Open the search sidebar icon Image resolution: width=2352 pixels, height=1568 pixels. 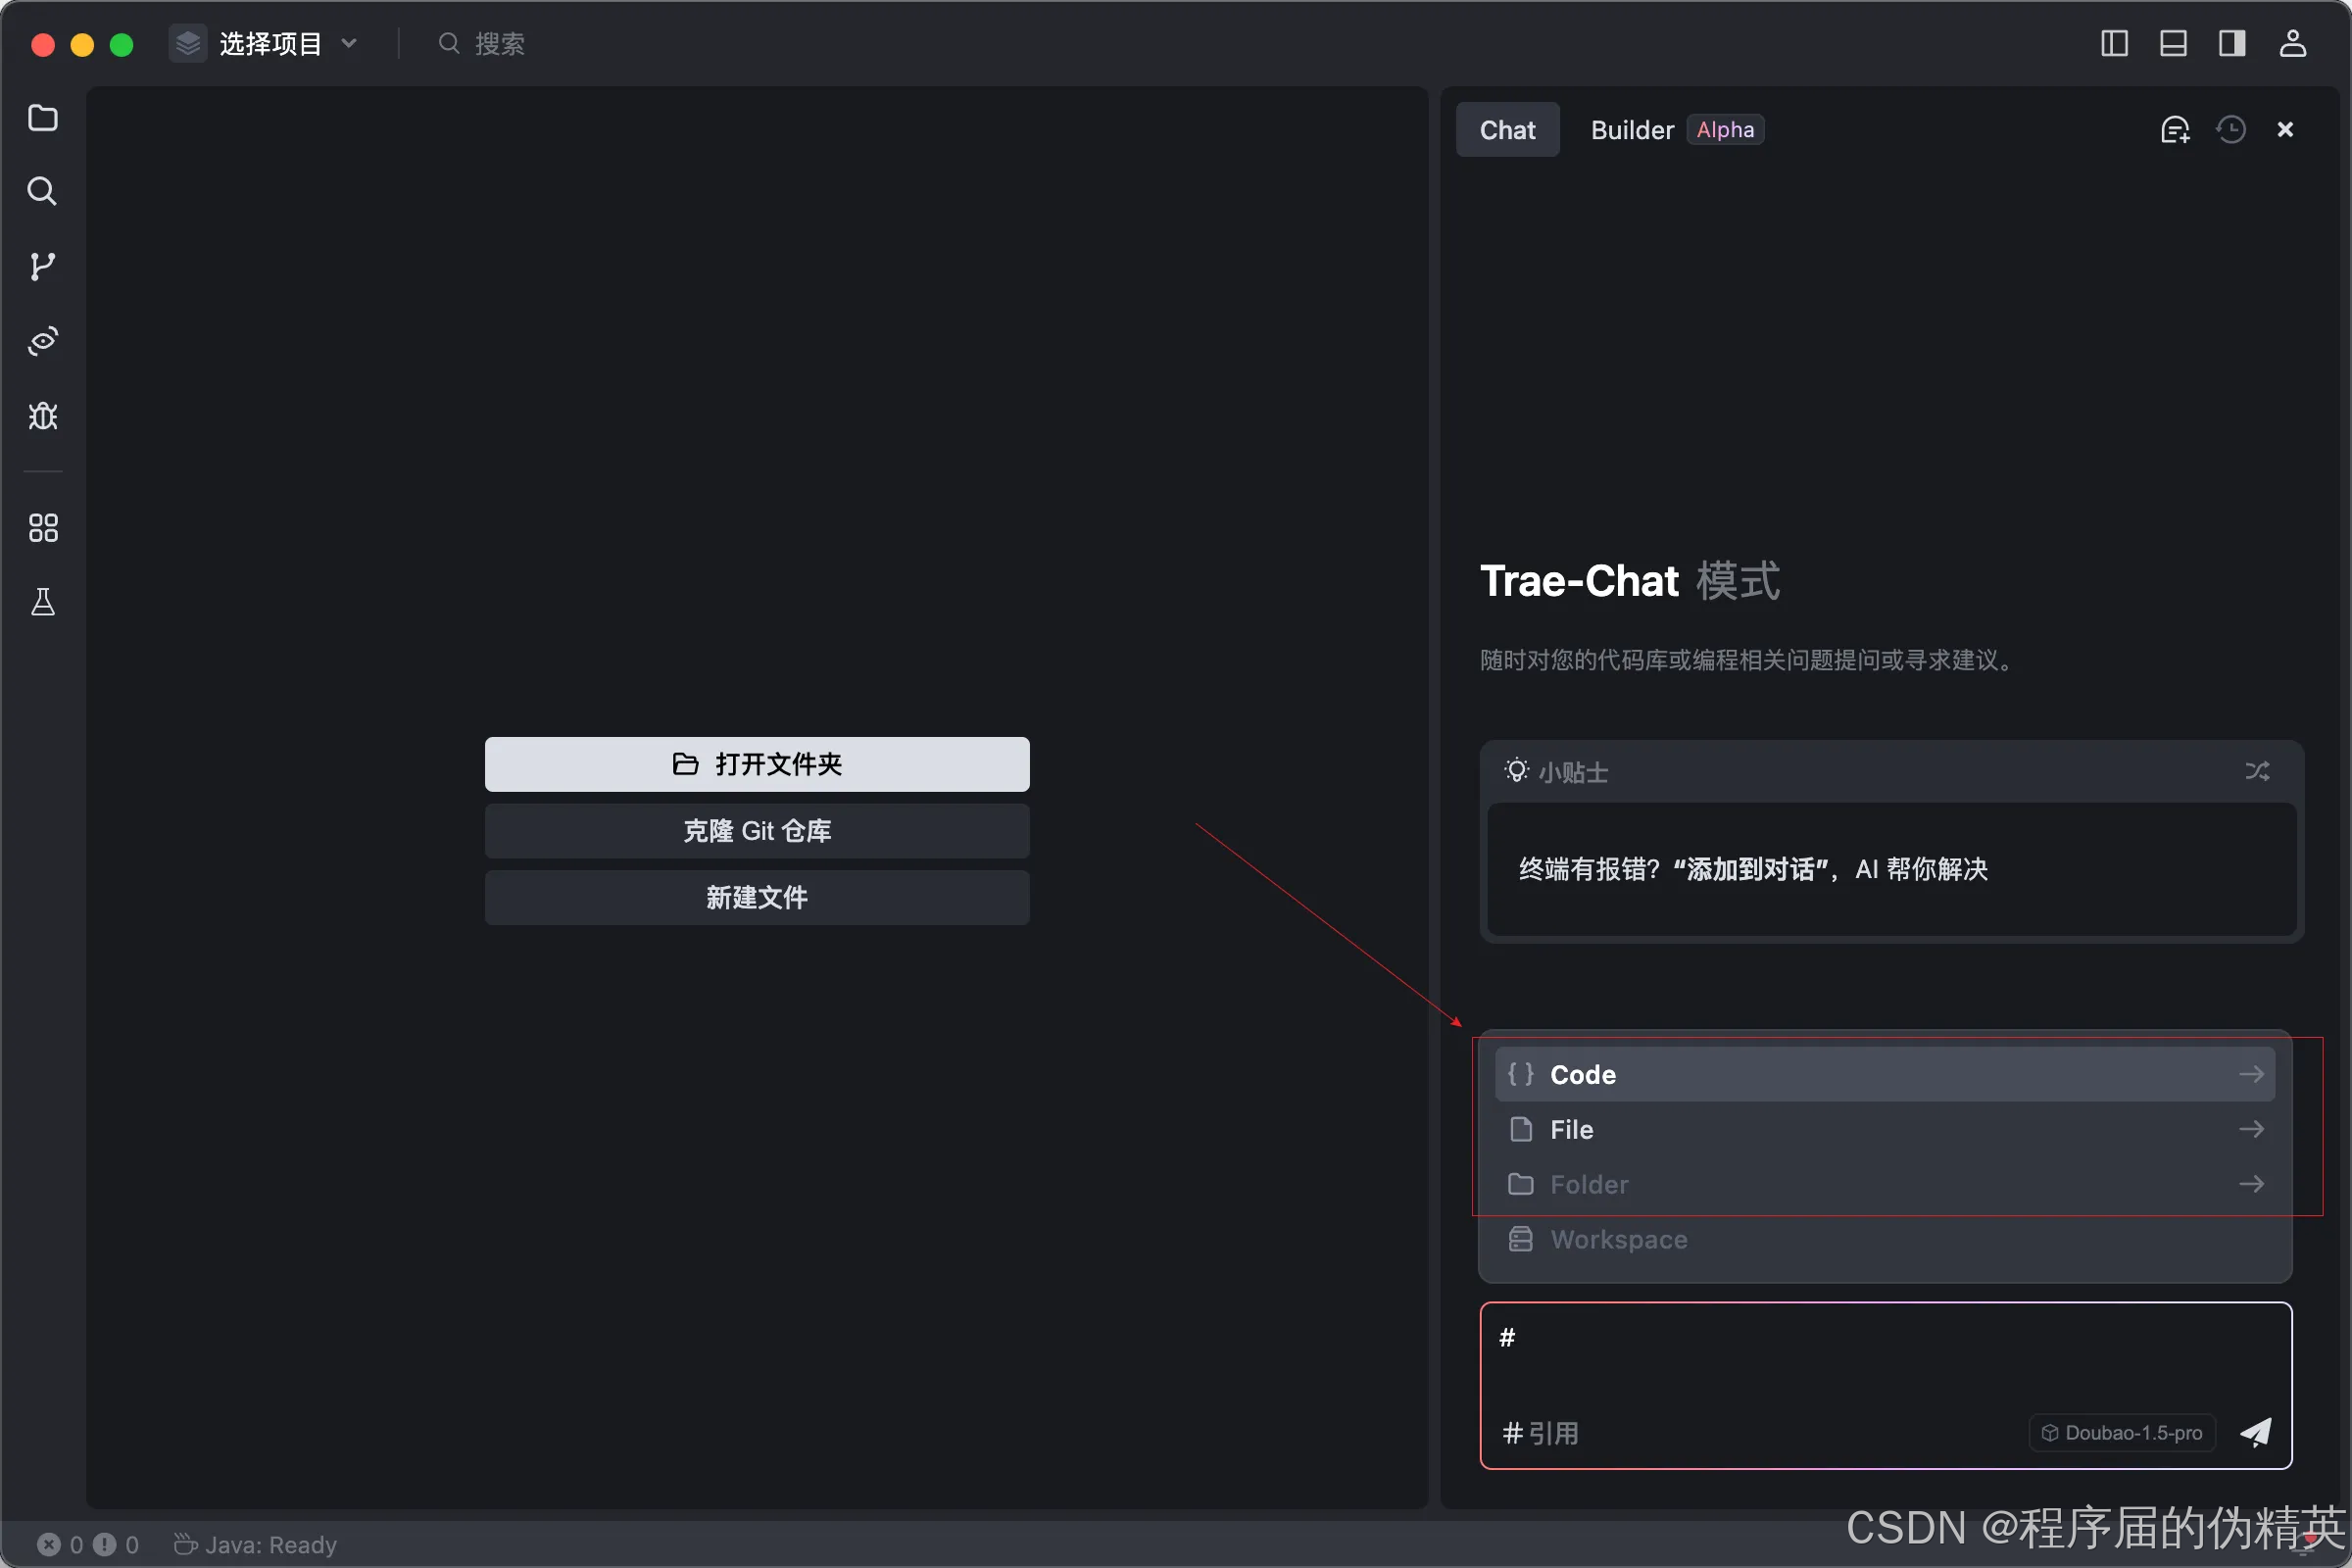(x=42, y=191)
